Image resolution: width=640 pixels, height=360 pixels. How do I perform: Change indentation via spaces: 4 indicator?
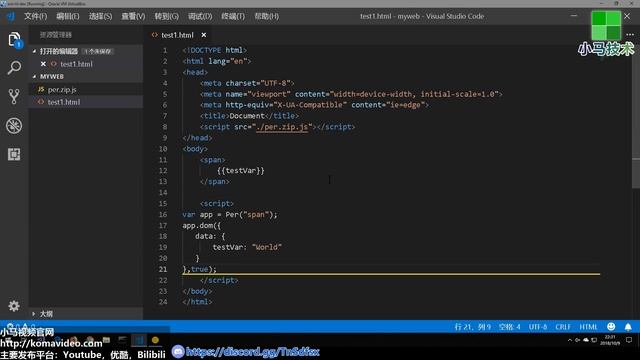click(510, 327)
